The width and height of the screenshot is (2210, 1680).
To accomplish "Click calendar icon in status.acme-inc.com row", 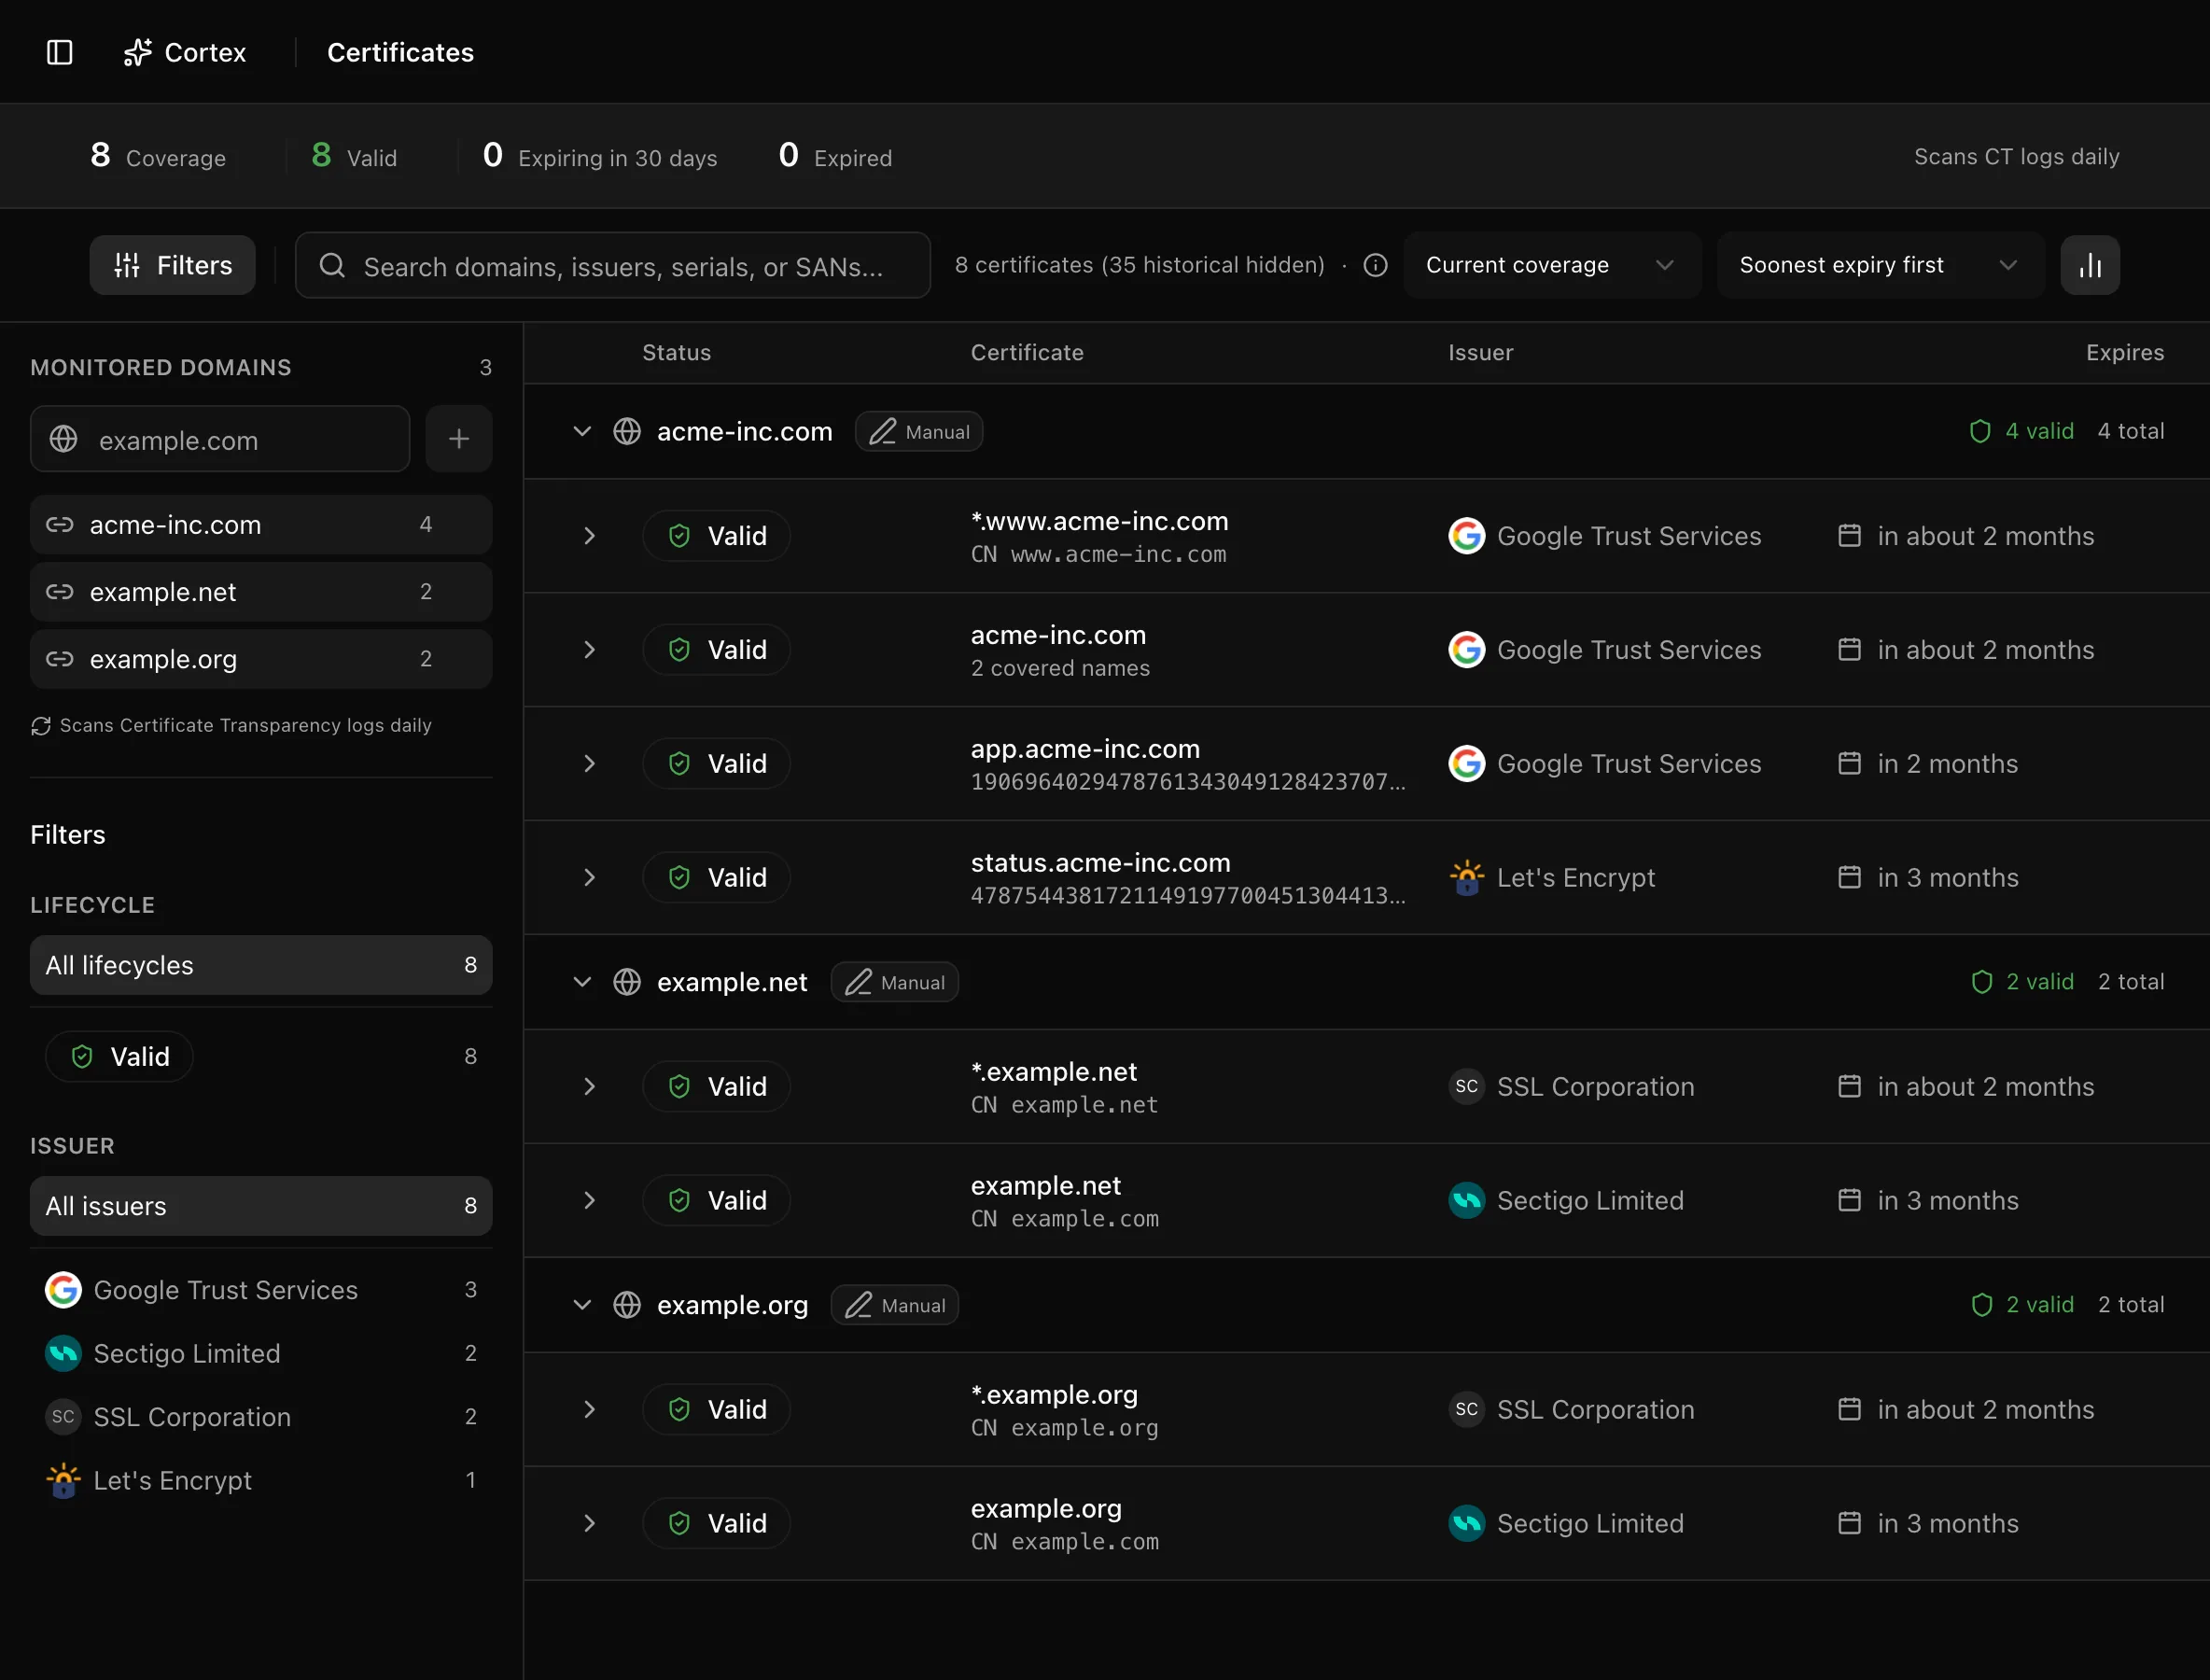I will (1850, 878).
